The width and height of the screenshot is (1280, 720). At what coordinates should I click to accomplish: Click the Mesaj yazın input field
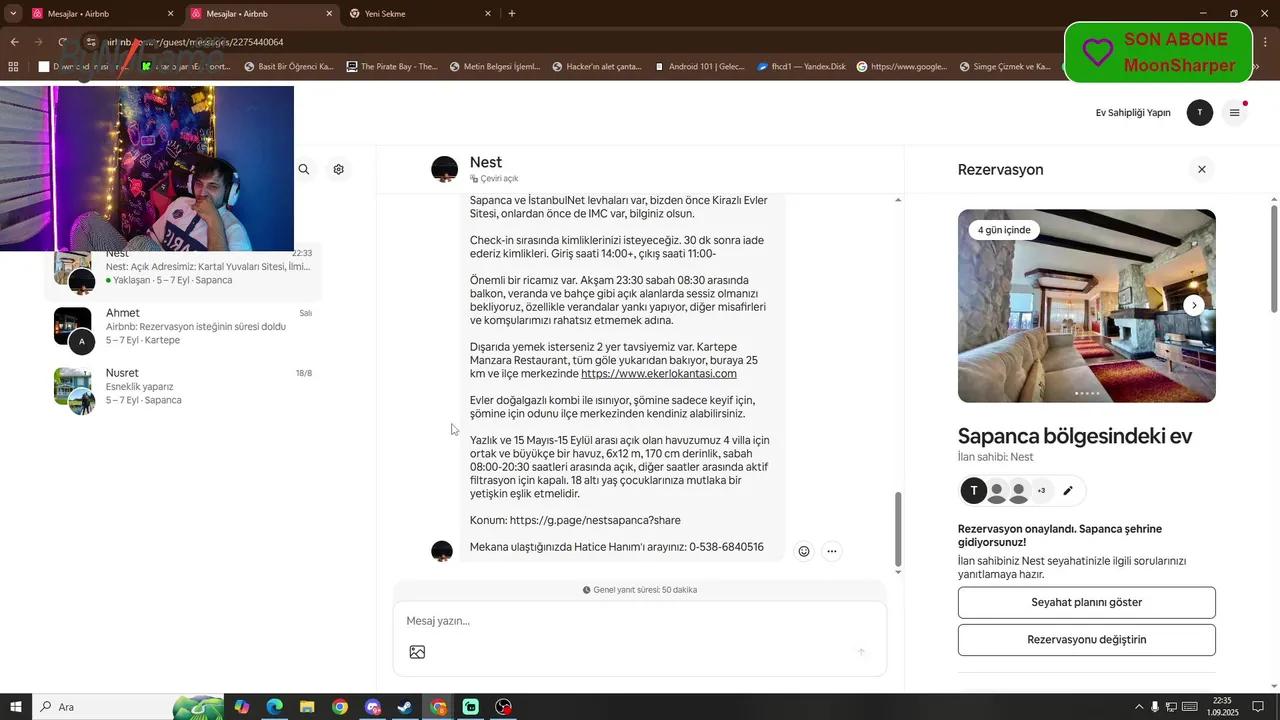coord(640,621)
